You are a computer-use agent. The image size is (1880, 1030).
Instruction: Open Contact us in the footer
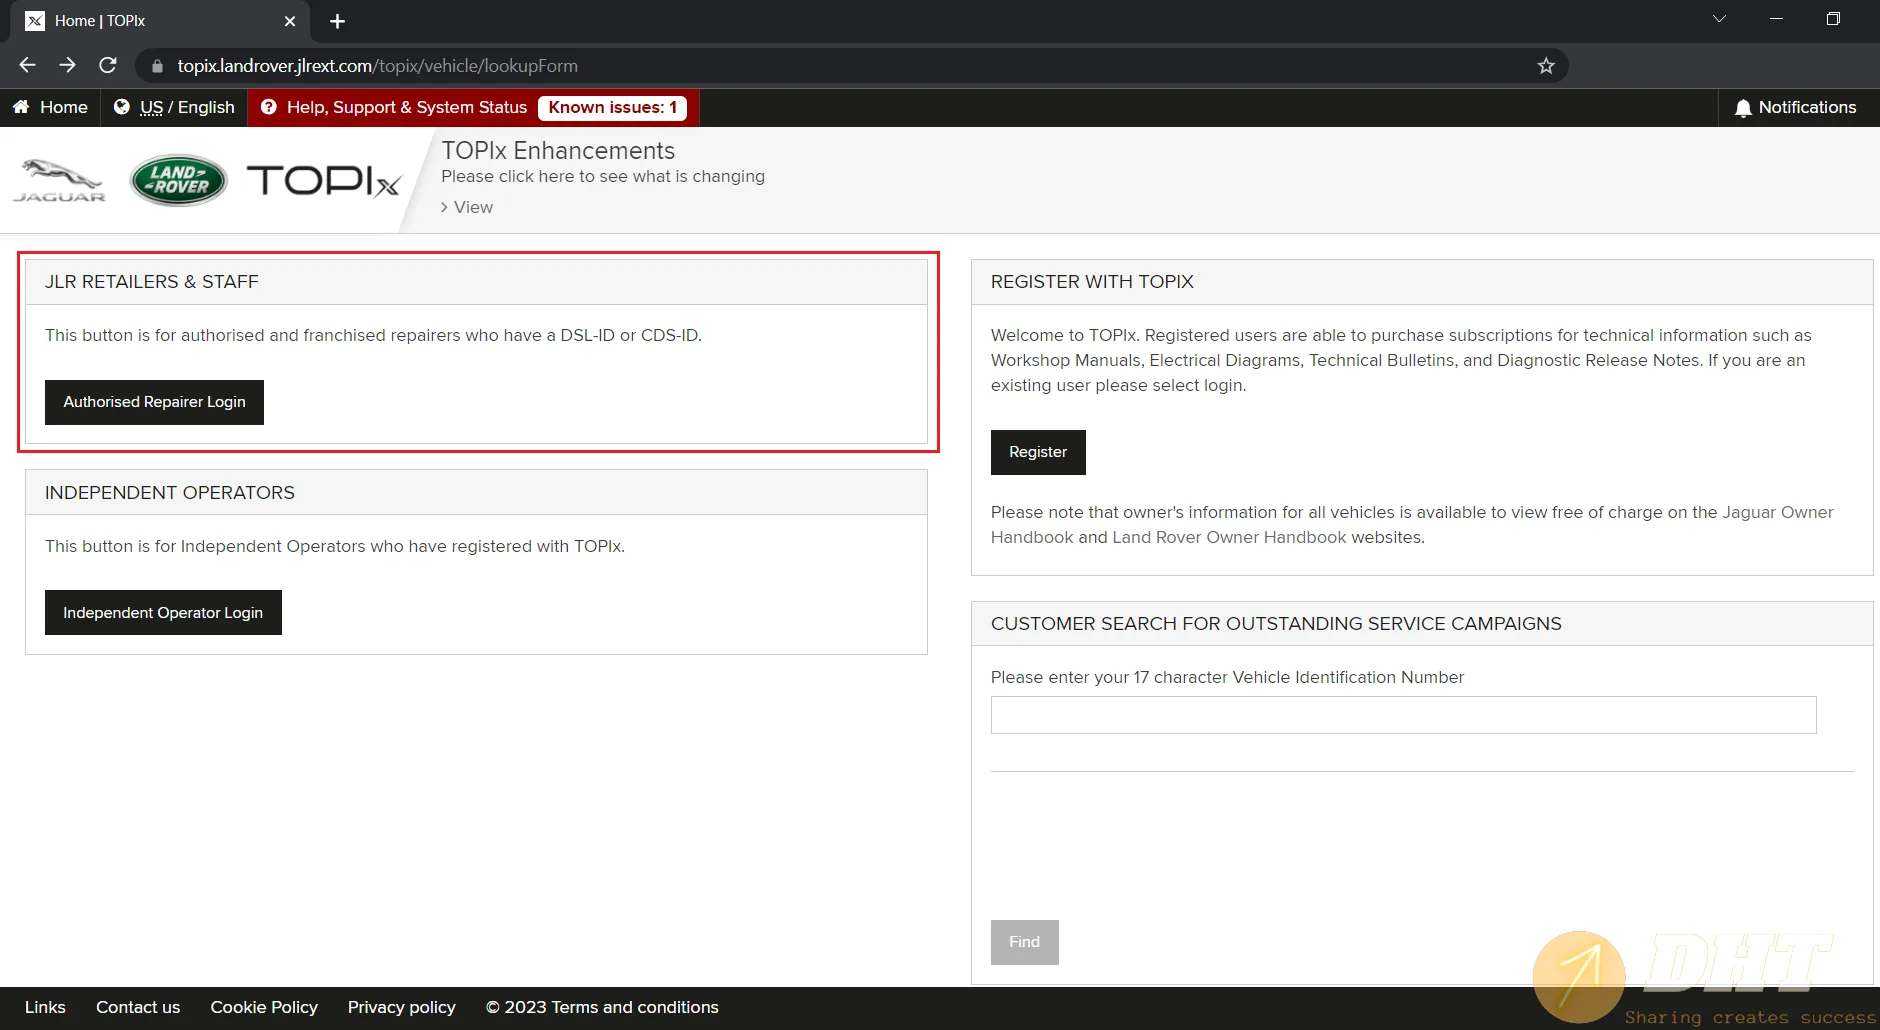click(138, 1007)
